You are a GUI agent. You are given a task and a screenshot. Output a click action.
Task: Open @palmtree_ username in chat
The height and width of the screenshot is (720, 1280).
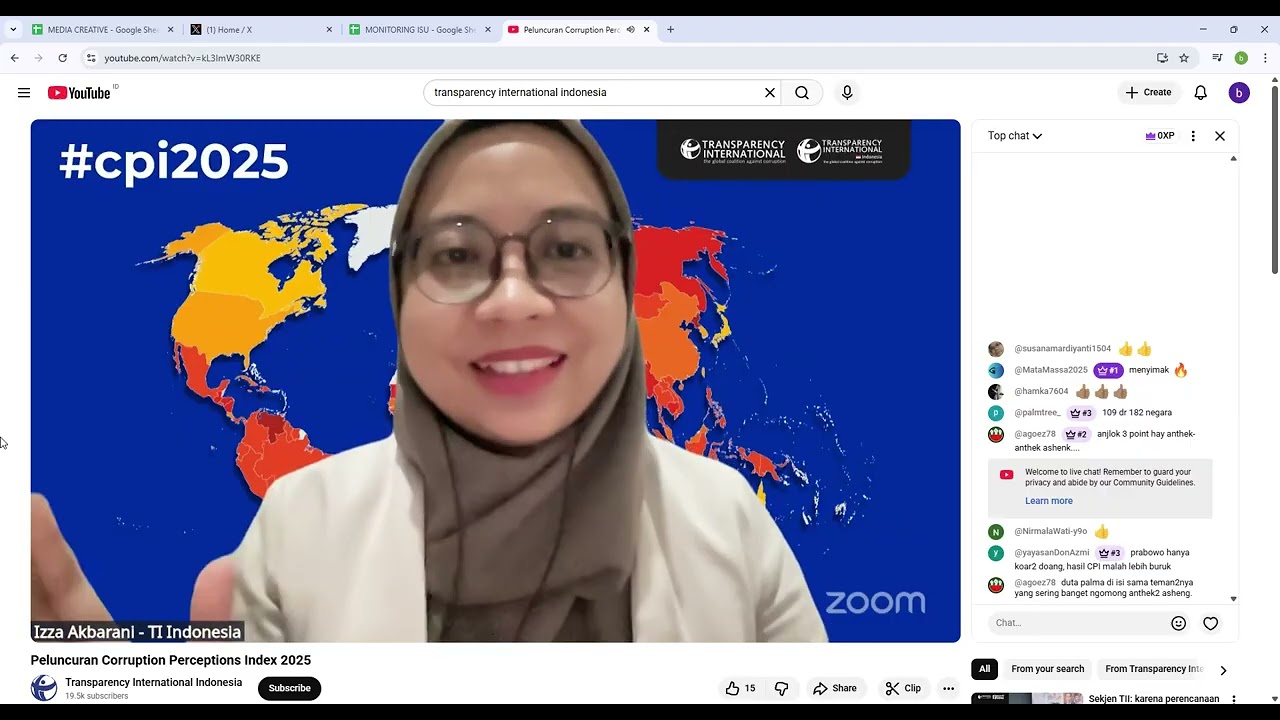(x=1037, y=412)
